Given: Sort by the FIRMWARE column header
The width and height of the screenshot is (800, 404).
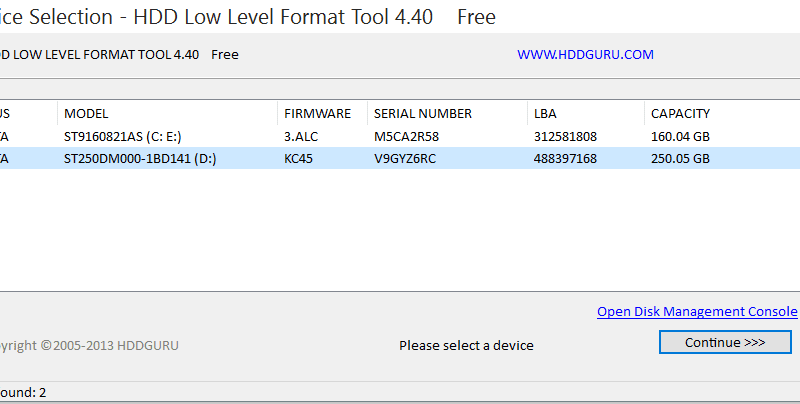Looking at the screenshot, I should coord(322,113).
